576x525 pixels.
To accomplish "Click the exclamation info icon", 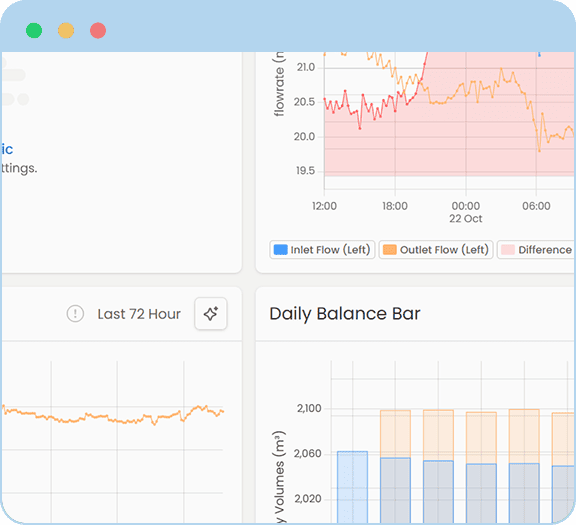I will tap(75, 314).
